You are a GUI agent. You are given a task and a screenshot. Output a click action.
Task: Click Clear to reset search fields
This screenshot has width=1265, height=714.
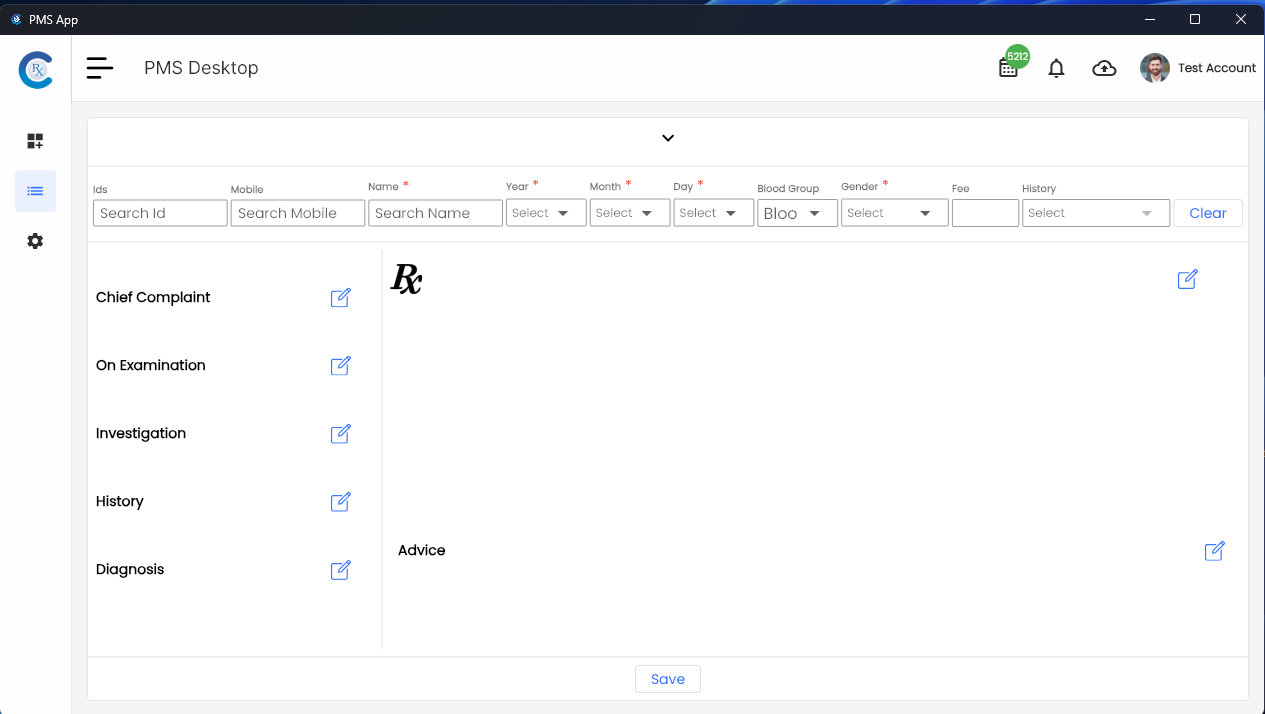(1207, 212)
